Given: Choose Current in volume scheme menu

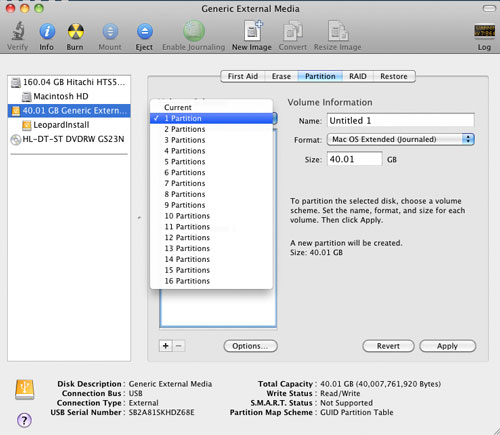Looking at the screenshot, I should pyautogui.click(x=211, y=107).
